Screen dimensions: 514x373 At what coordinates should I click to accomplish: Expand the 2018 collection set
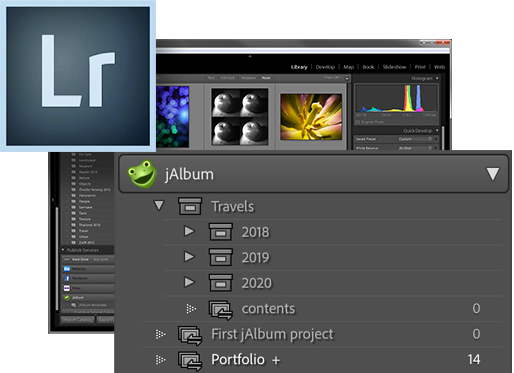189,231
